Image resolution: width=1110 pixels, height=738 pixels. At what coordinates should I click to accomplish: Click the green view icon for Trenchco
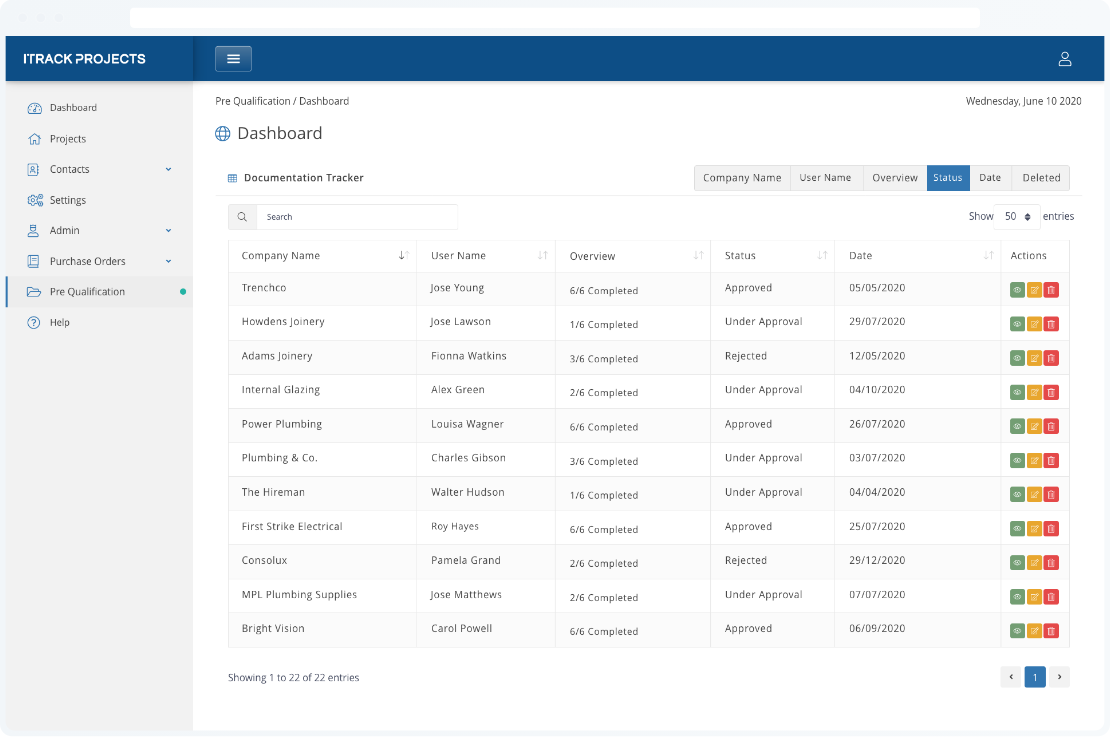tap(1017, 290)
